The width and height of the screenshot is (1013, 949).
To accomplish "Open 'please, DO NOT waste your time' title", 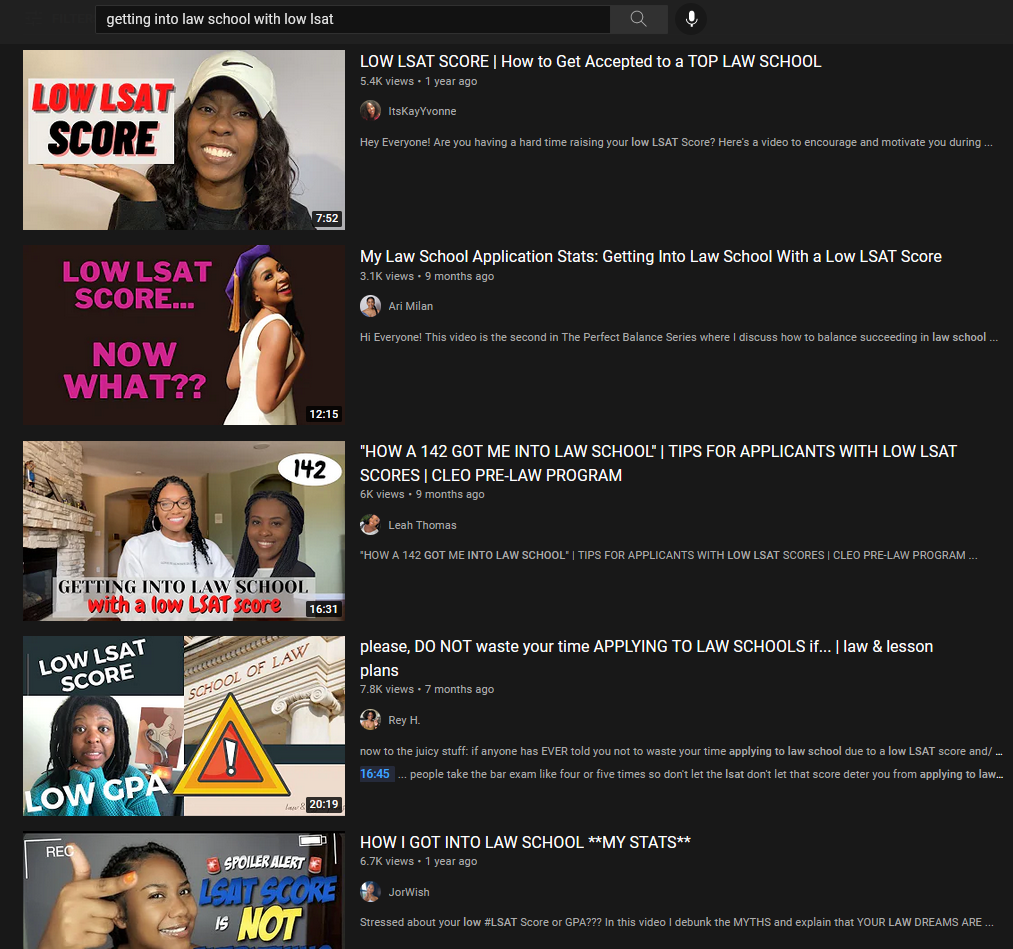I will click(x=646, y=658).
